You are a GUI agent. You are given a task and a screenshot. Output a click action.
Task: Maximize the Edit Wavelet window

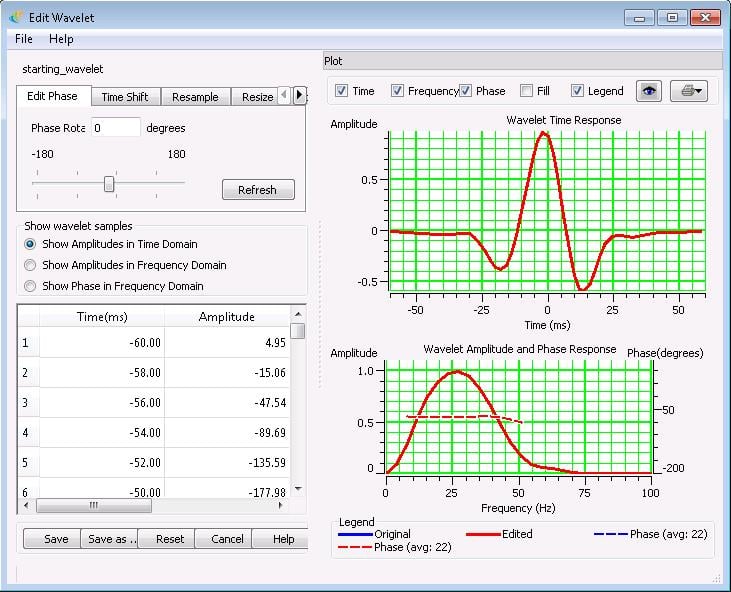672,18
